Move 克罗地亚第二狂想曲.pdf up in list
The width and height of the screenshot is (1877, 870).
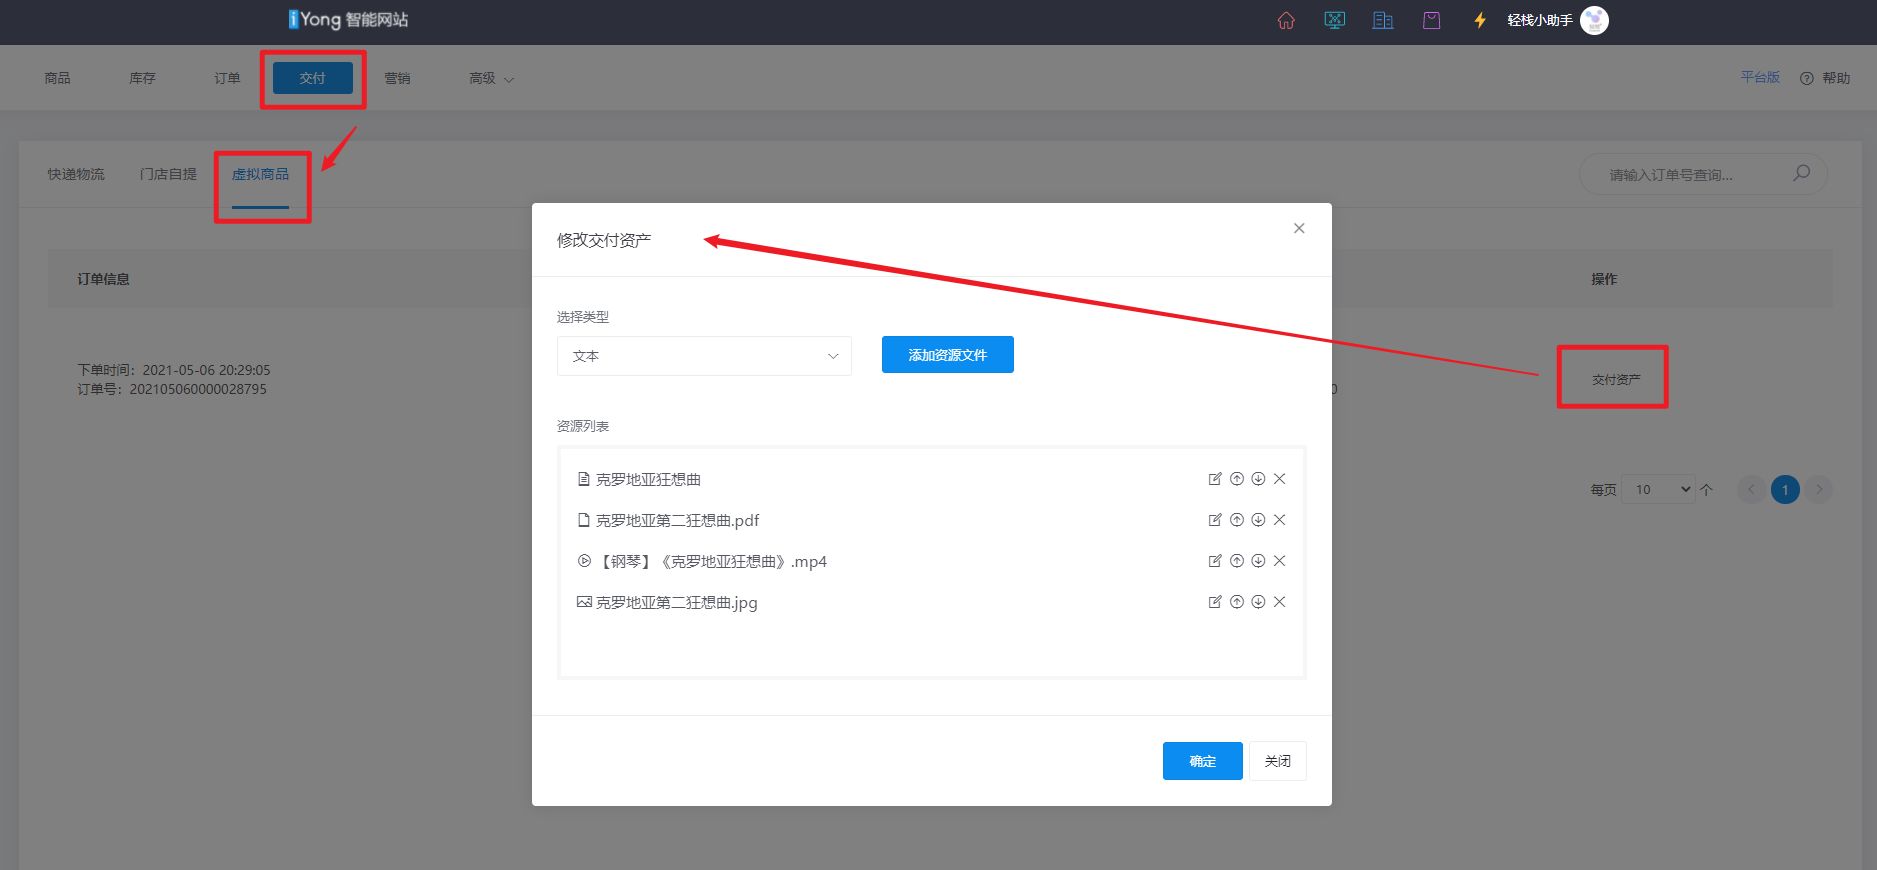point(1237,520)
